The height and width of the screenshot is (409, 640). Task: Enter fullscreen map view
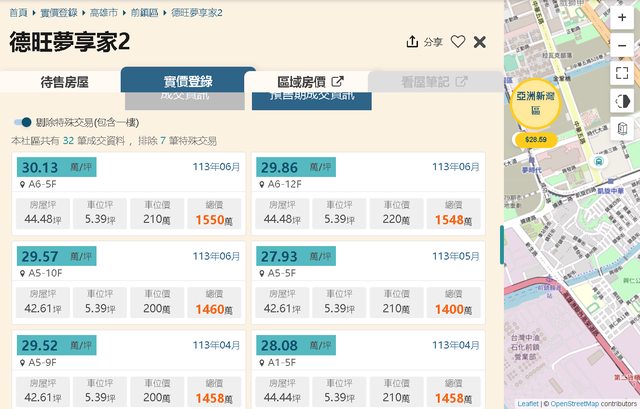[x=622, y=73]
